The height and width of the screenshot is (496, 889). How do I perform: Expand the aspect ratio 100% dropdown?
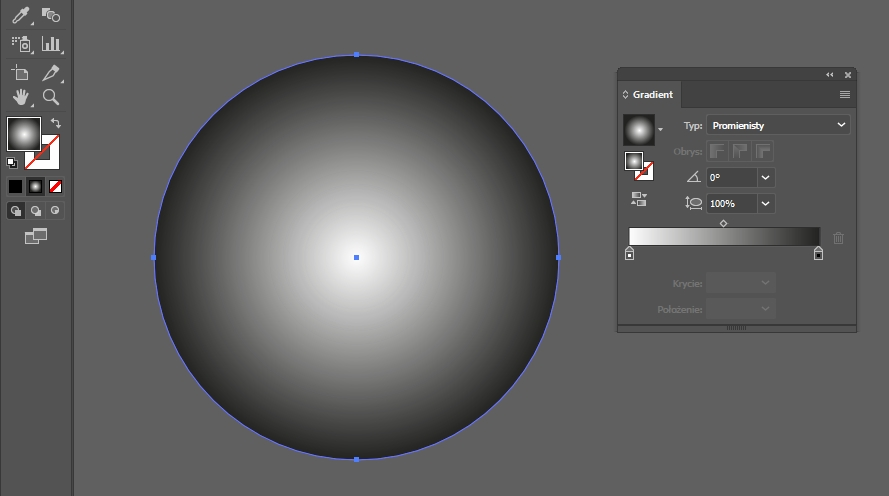[x=766, y=203]
